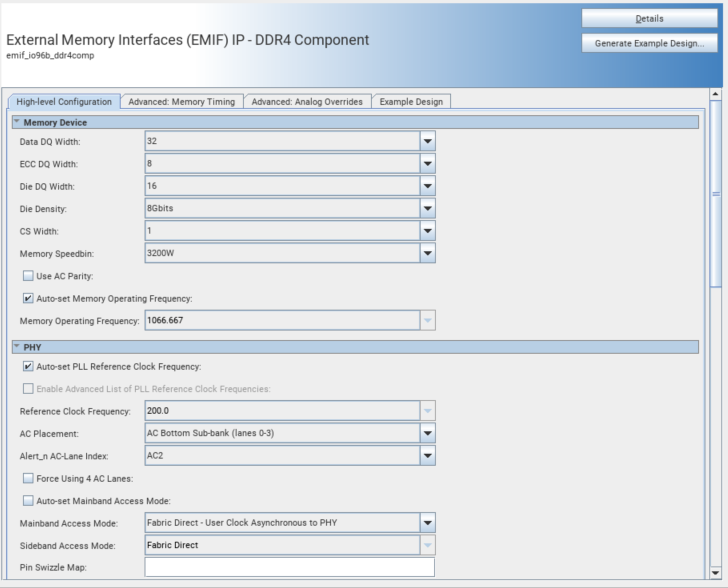Select the Example Design tab
Viewport: 728px width, 588px height.
[412, 101]
